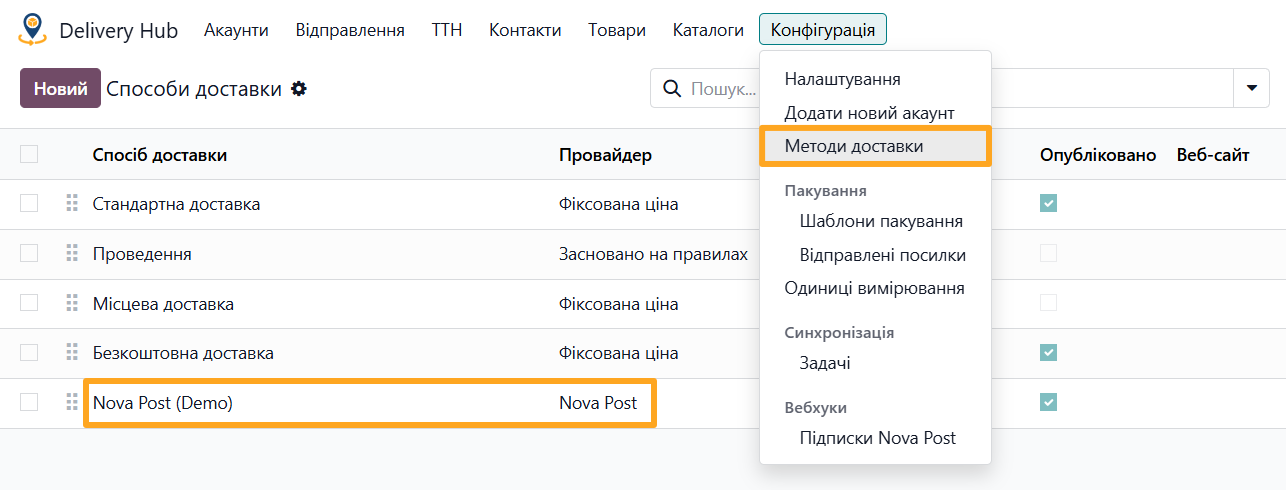Select the Проведення row checkbox
This screenshot has height=490, width=1286.
click(29, 253)
